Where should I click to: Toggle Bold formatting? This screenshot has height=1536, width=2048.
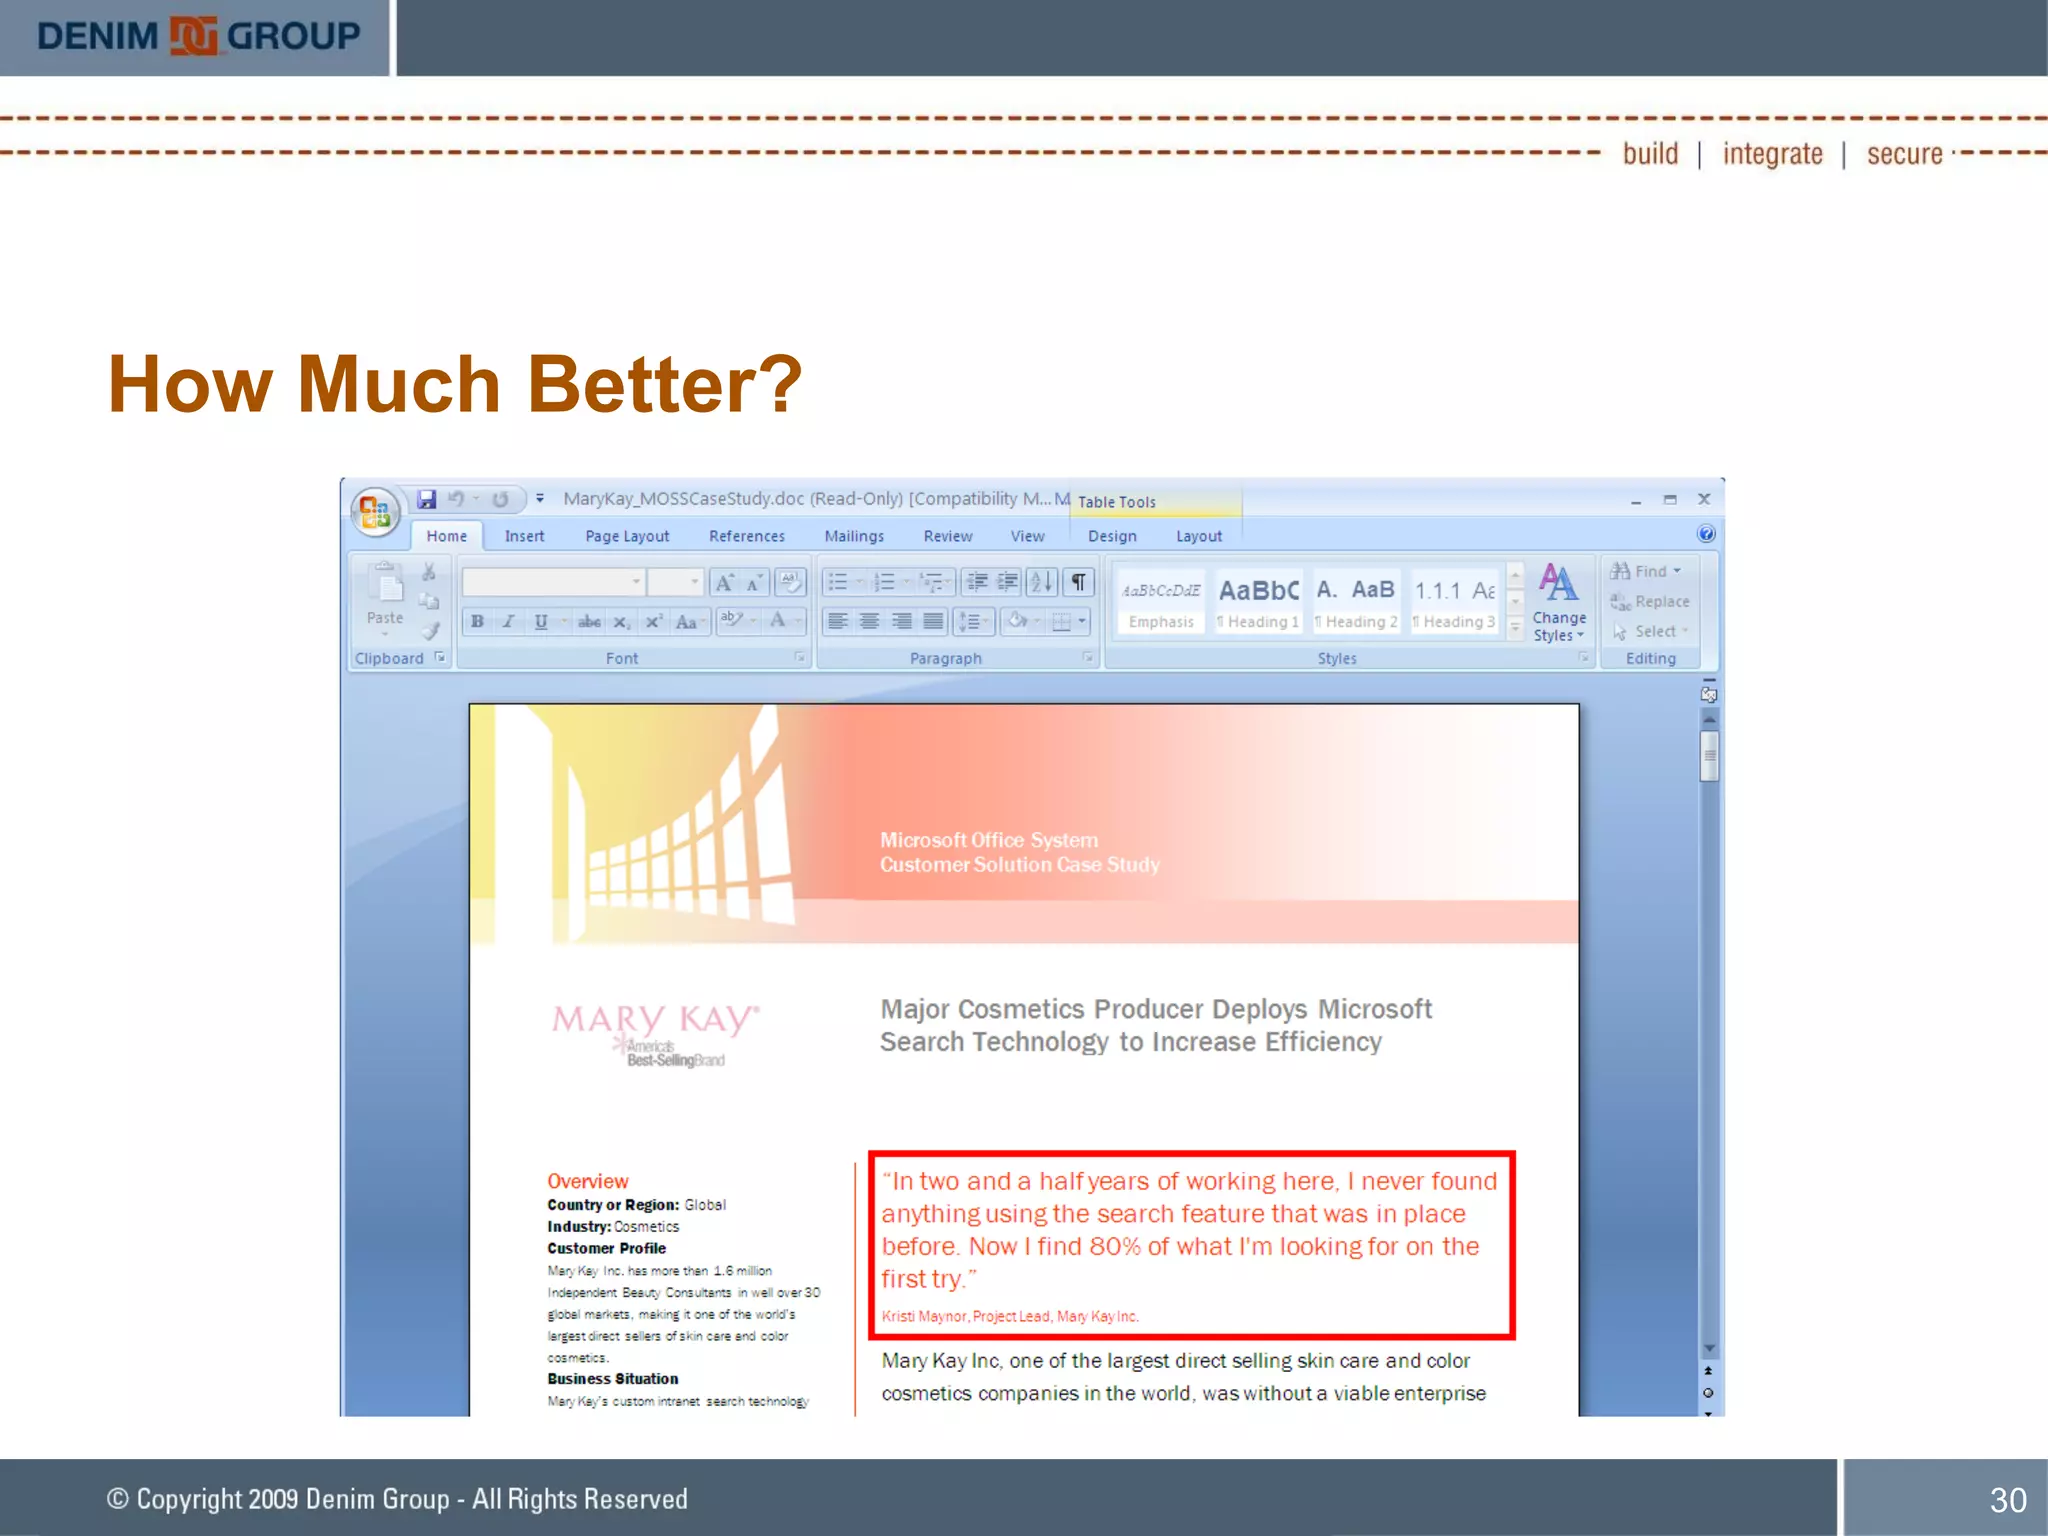point(477,621)
